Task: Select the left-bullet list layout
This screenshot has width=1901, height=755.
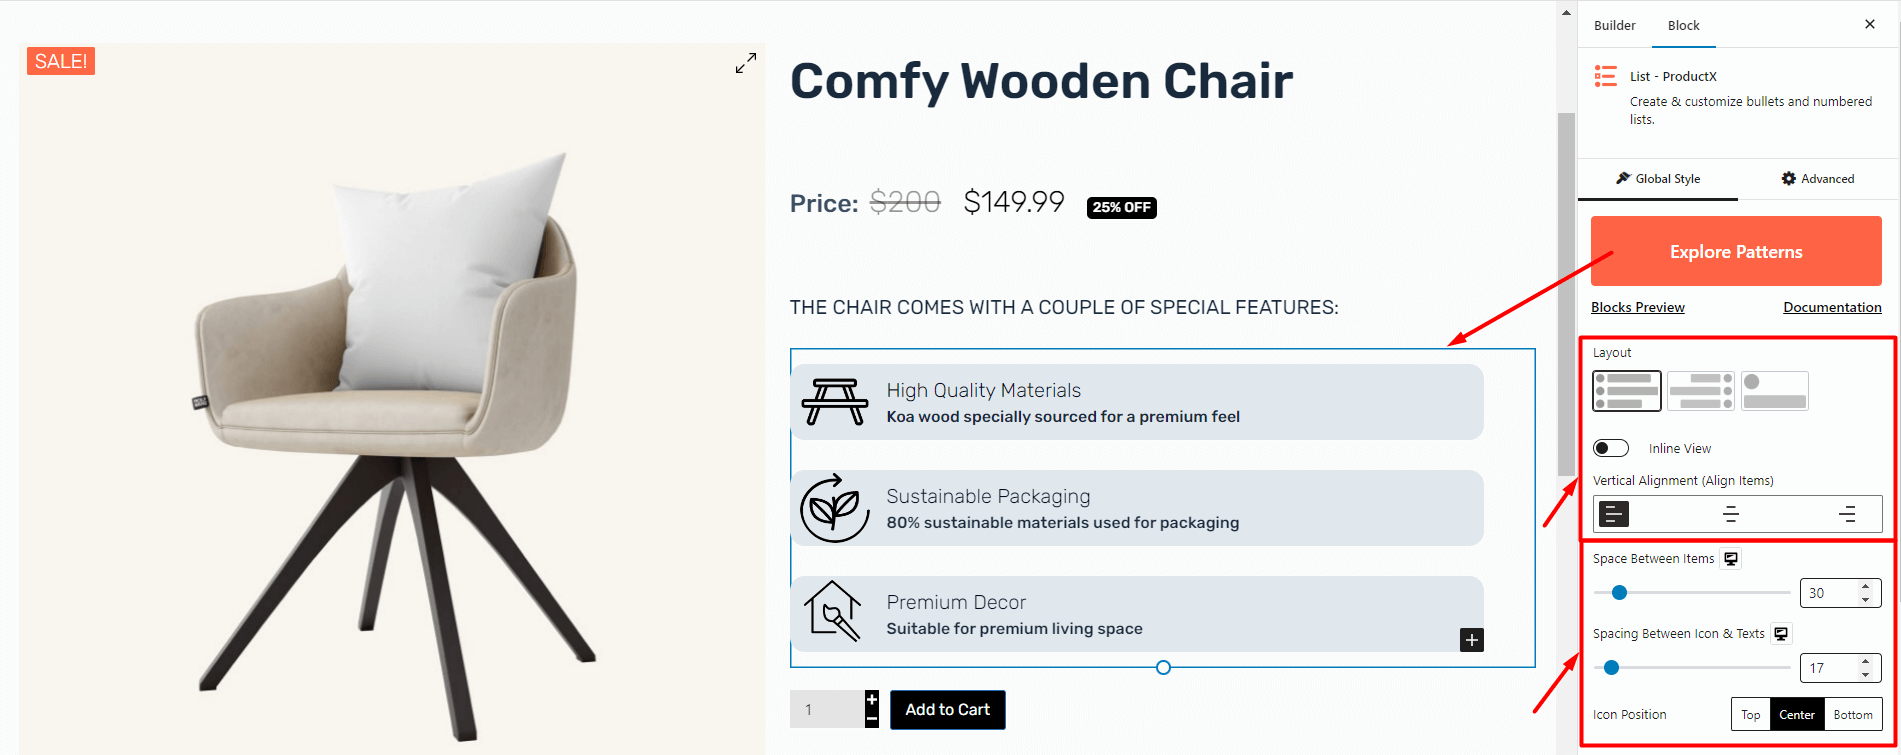Action: coord(1627,391)
